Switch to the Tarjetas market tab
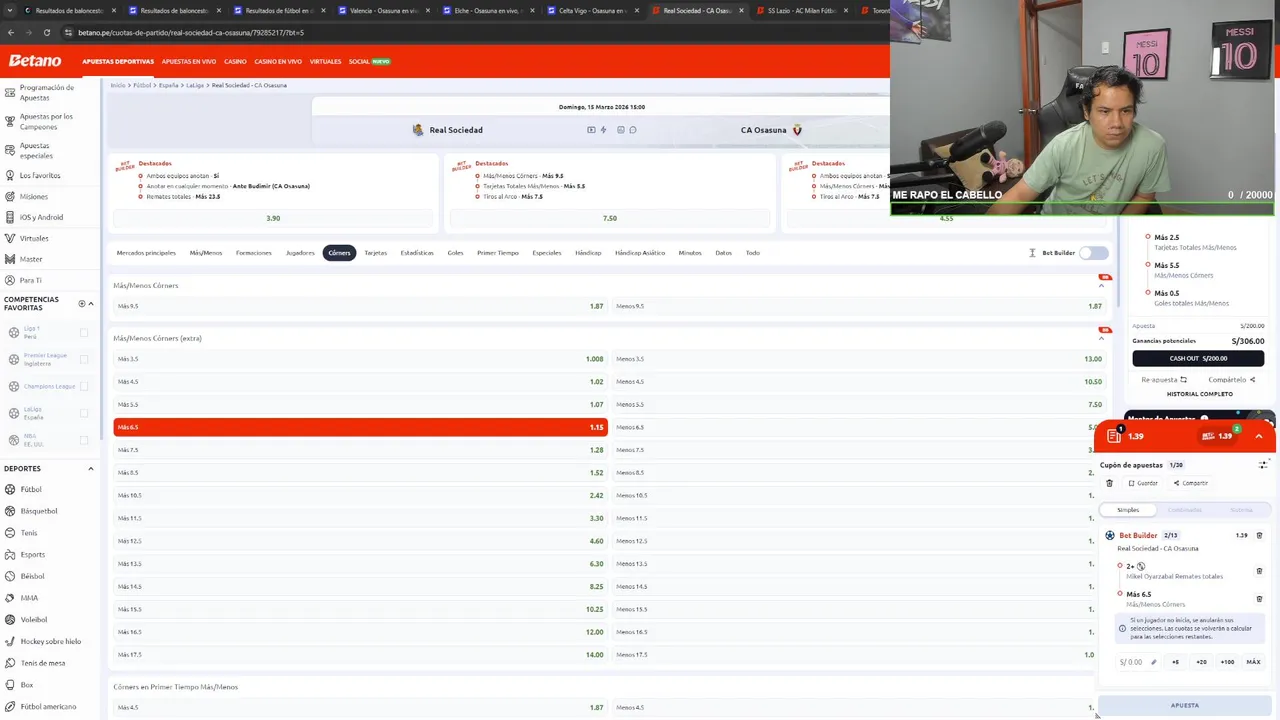This screenshot has width=1280, height=720. [x=375, y=253]
